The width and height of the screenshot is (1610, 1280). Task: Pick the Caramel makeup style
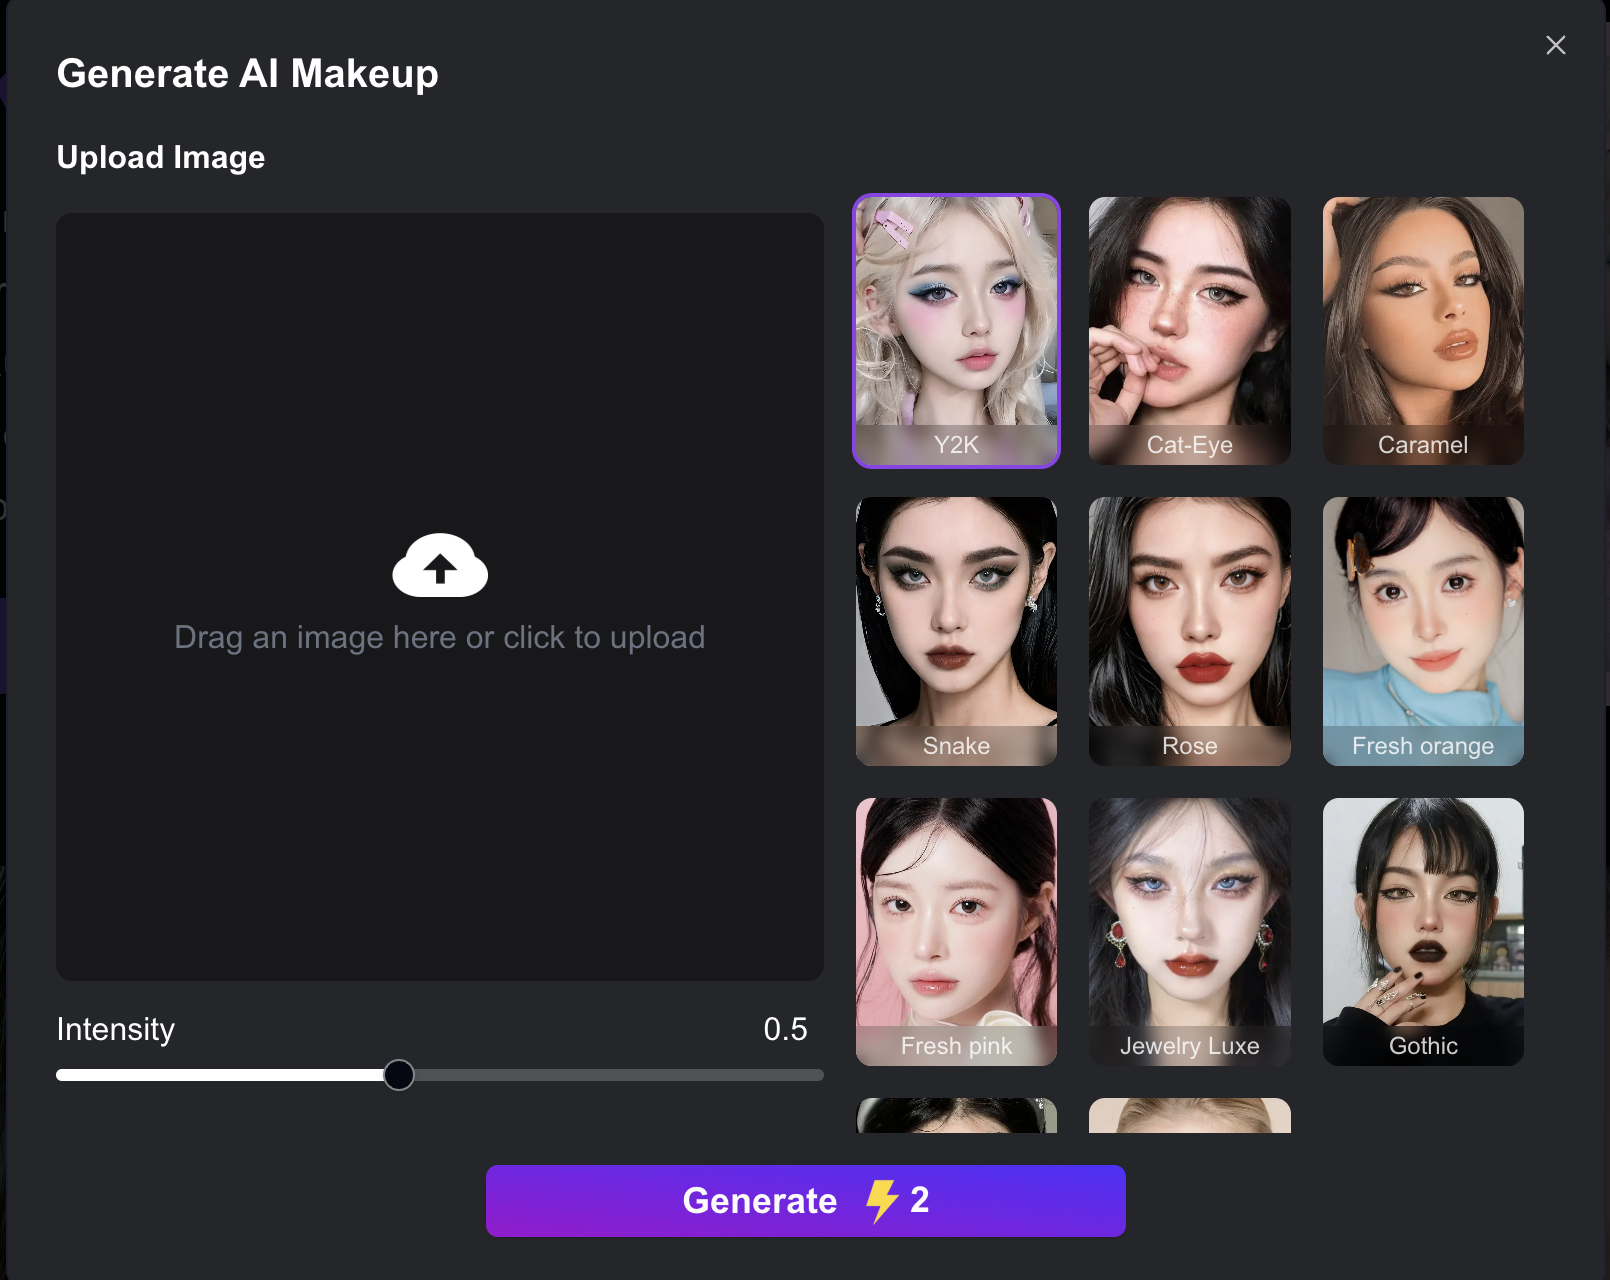pyautogui.click(x=1423, y=331)
